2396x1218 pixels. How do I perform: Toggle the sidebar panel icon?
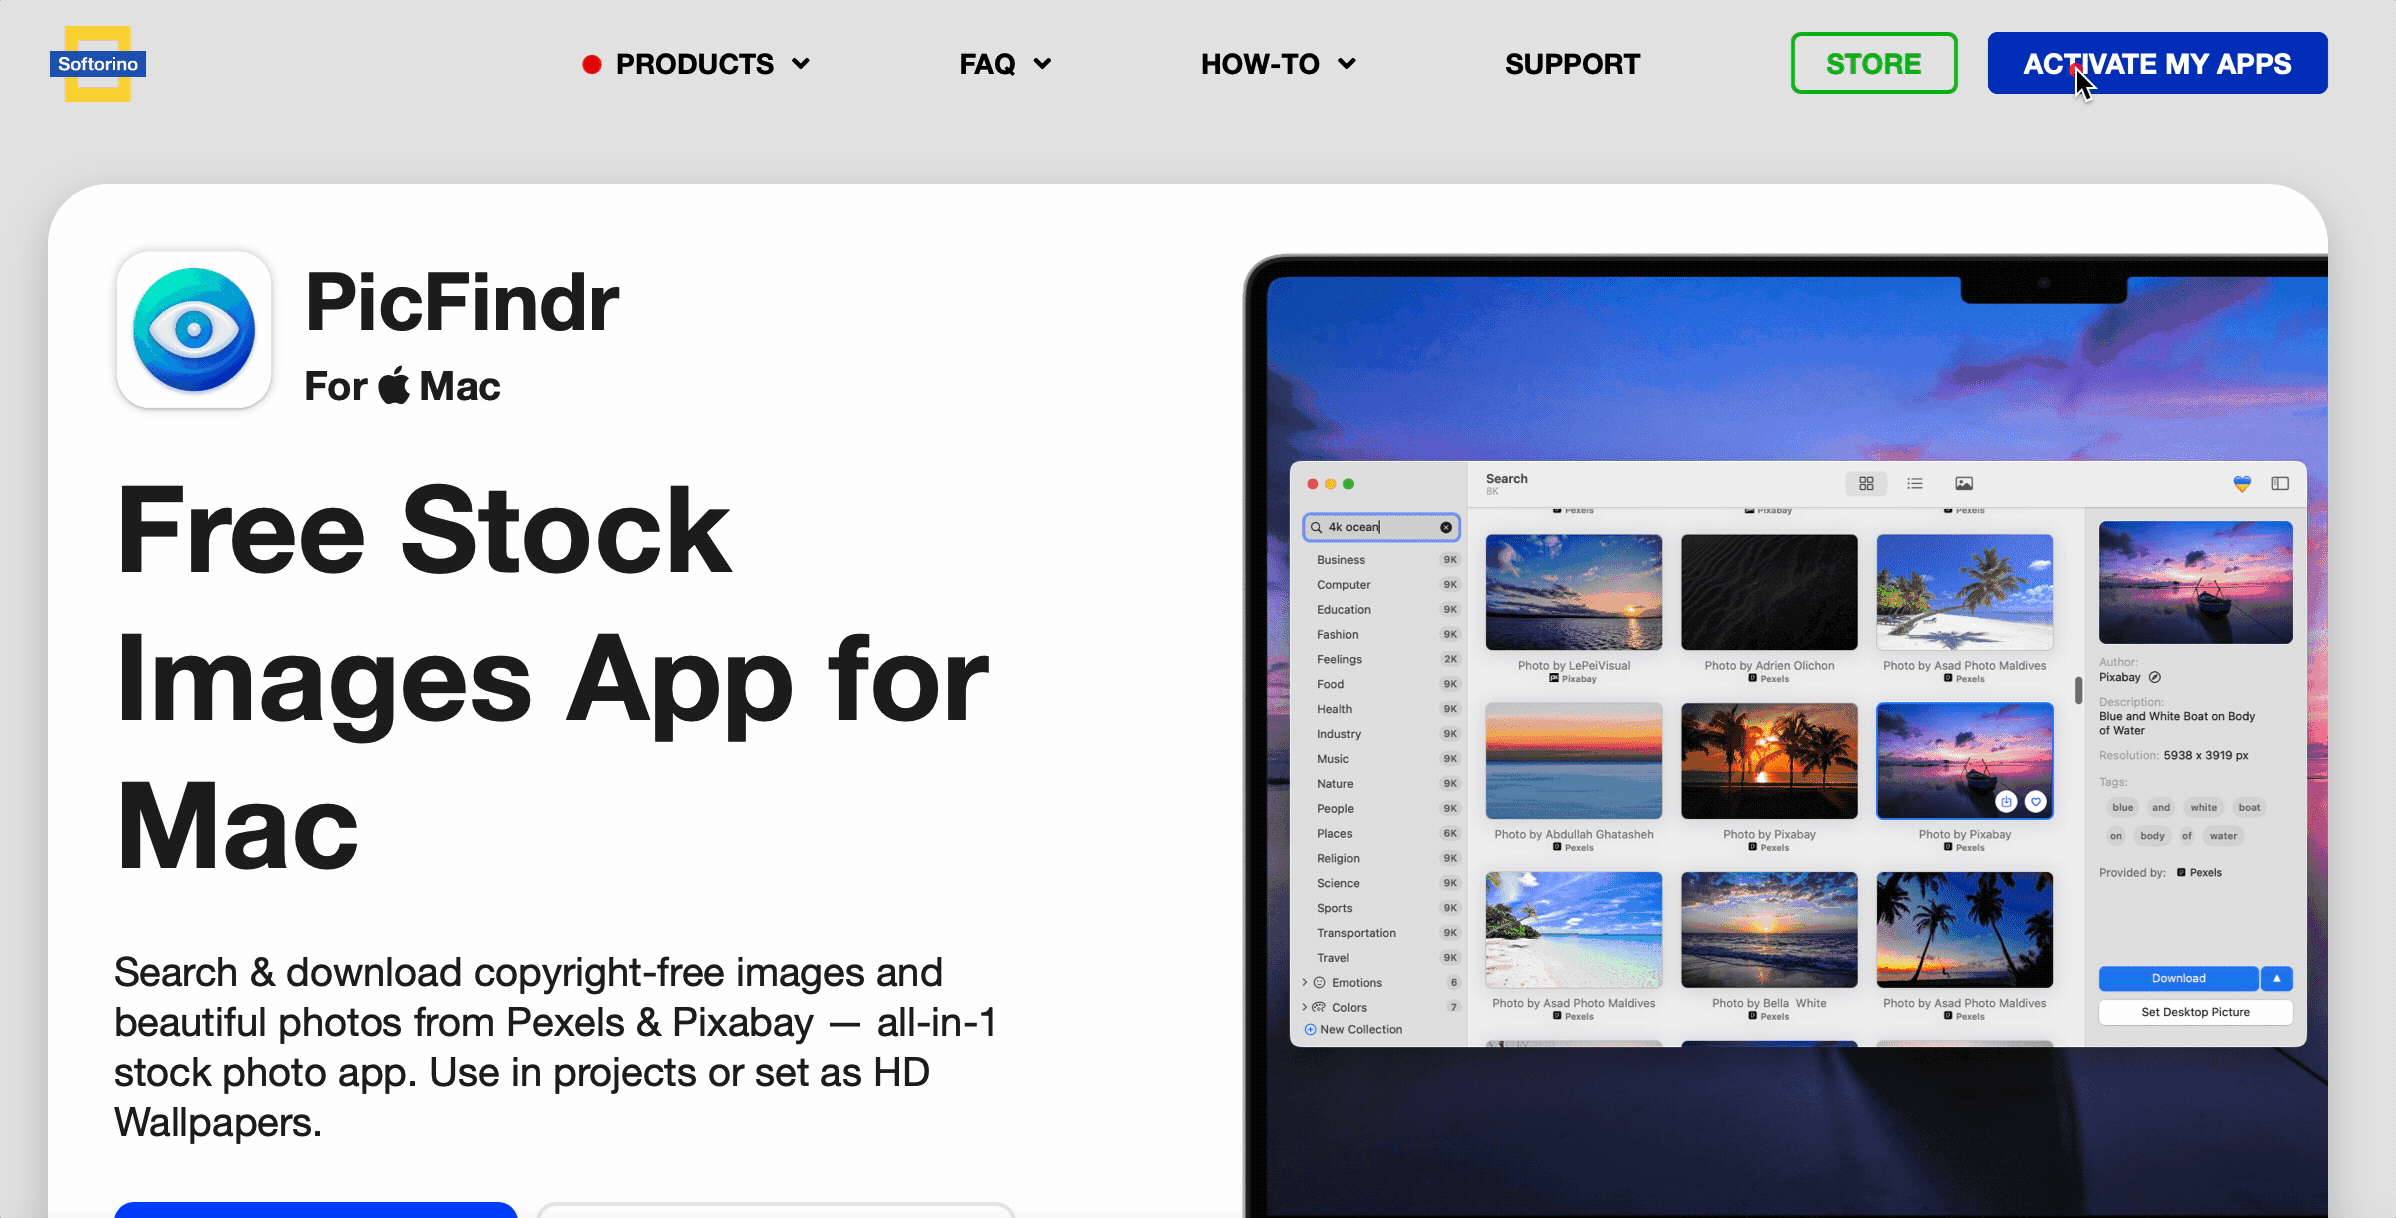pyautogui.click(x=2280, y=484)
